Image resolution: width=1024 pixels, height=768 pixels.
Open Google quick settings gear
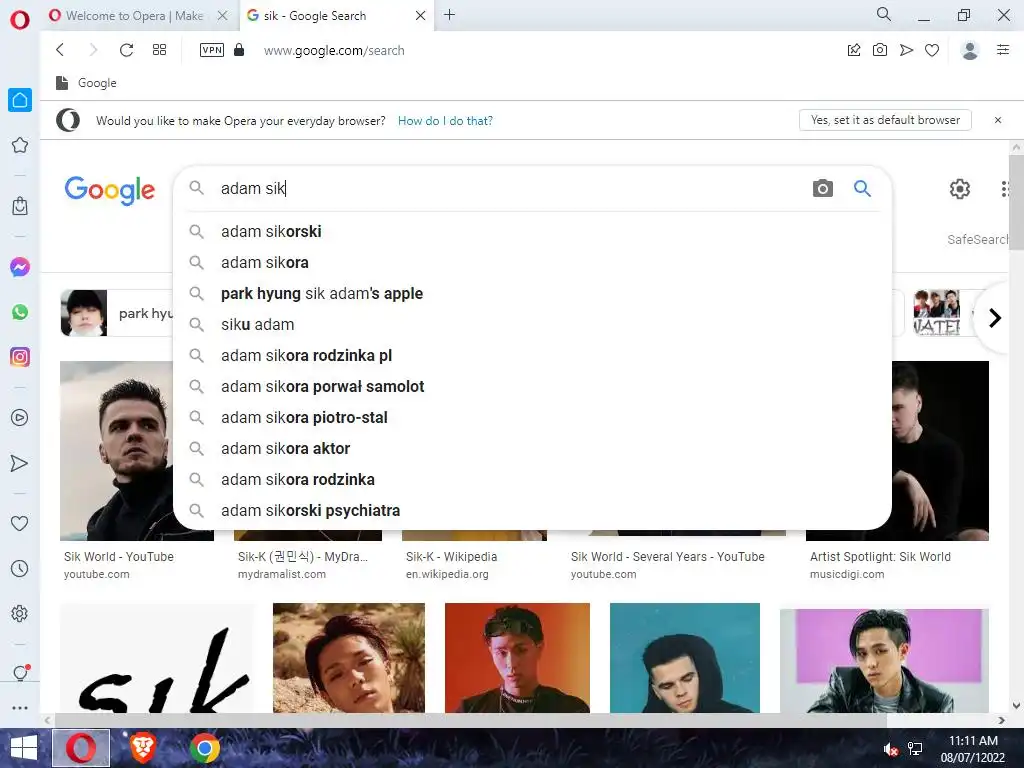pyautogui.click(x=959, y=189)
